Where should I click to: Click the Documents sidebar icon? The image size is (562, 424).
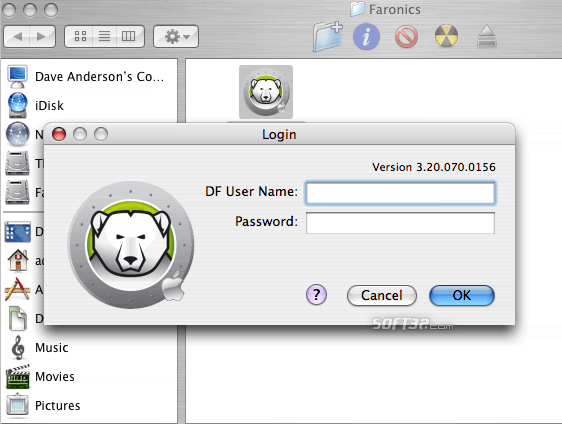[18, 318]
